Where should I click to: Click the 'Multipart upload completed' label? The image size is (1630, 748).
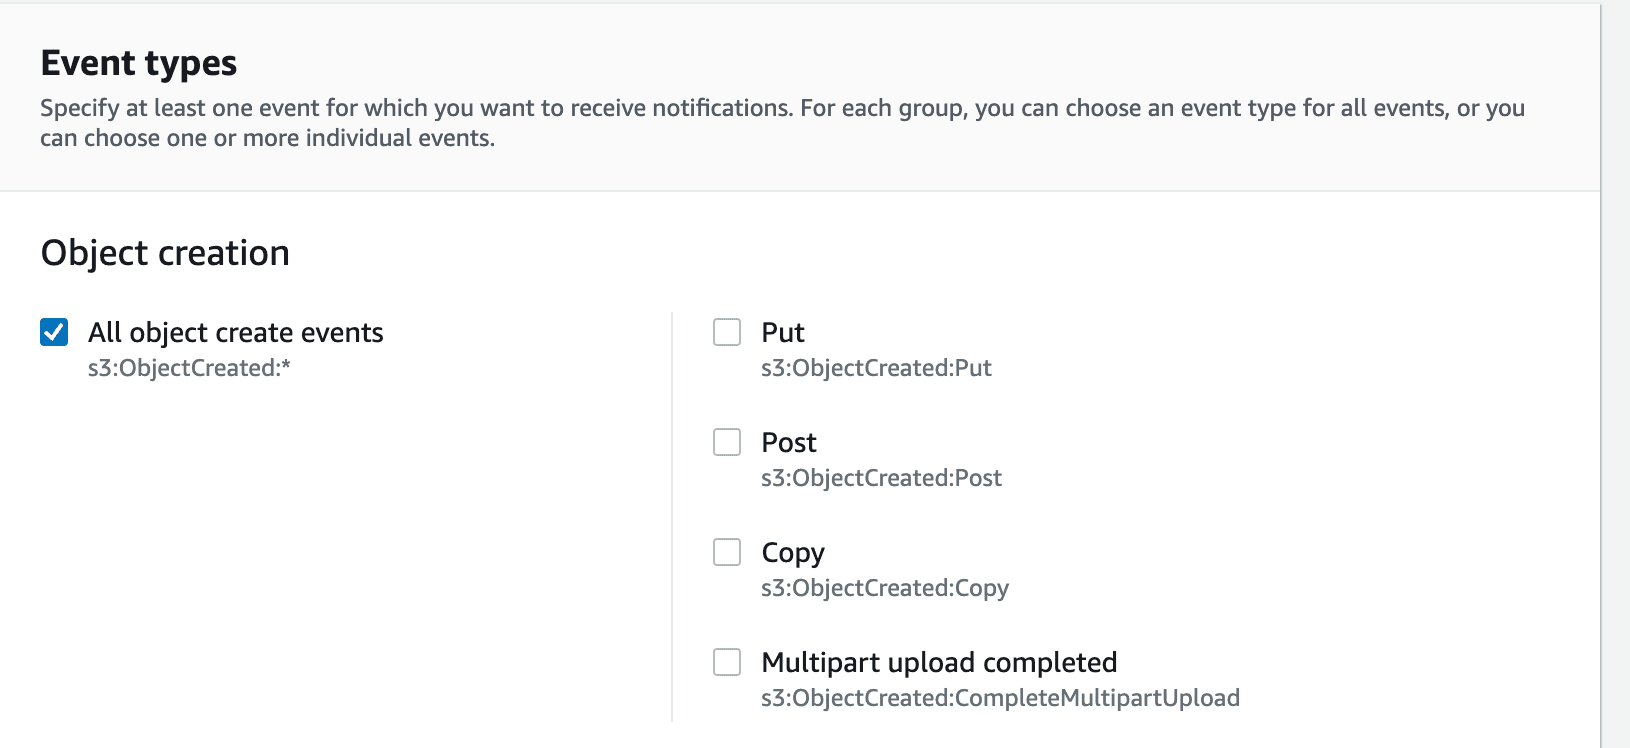[939, 662]
